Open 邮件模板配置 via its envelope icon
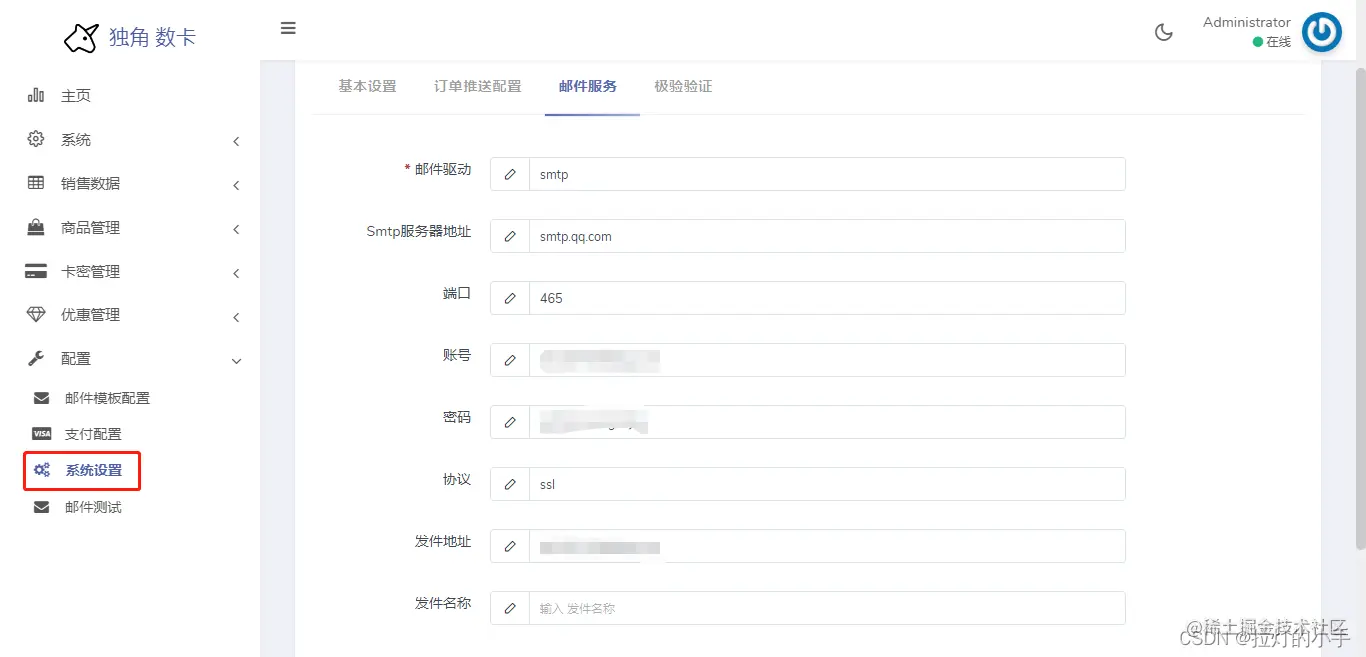 pyautogui.click(x=41, y=397)
